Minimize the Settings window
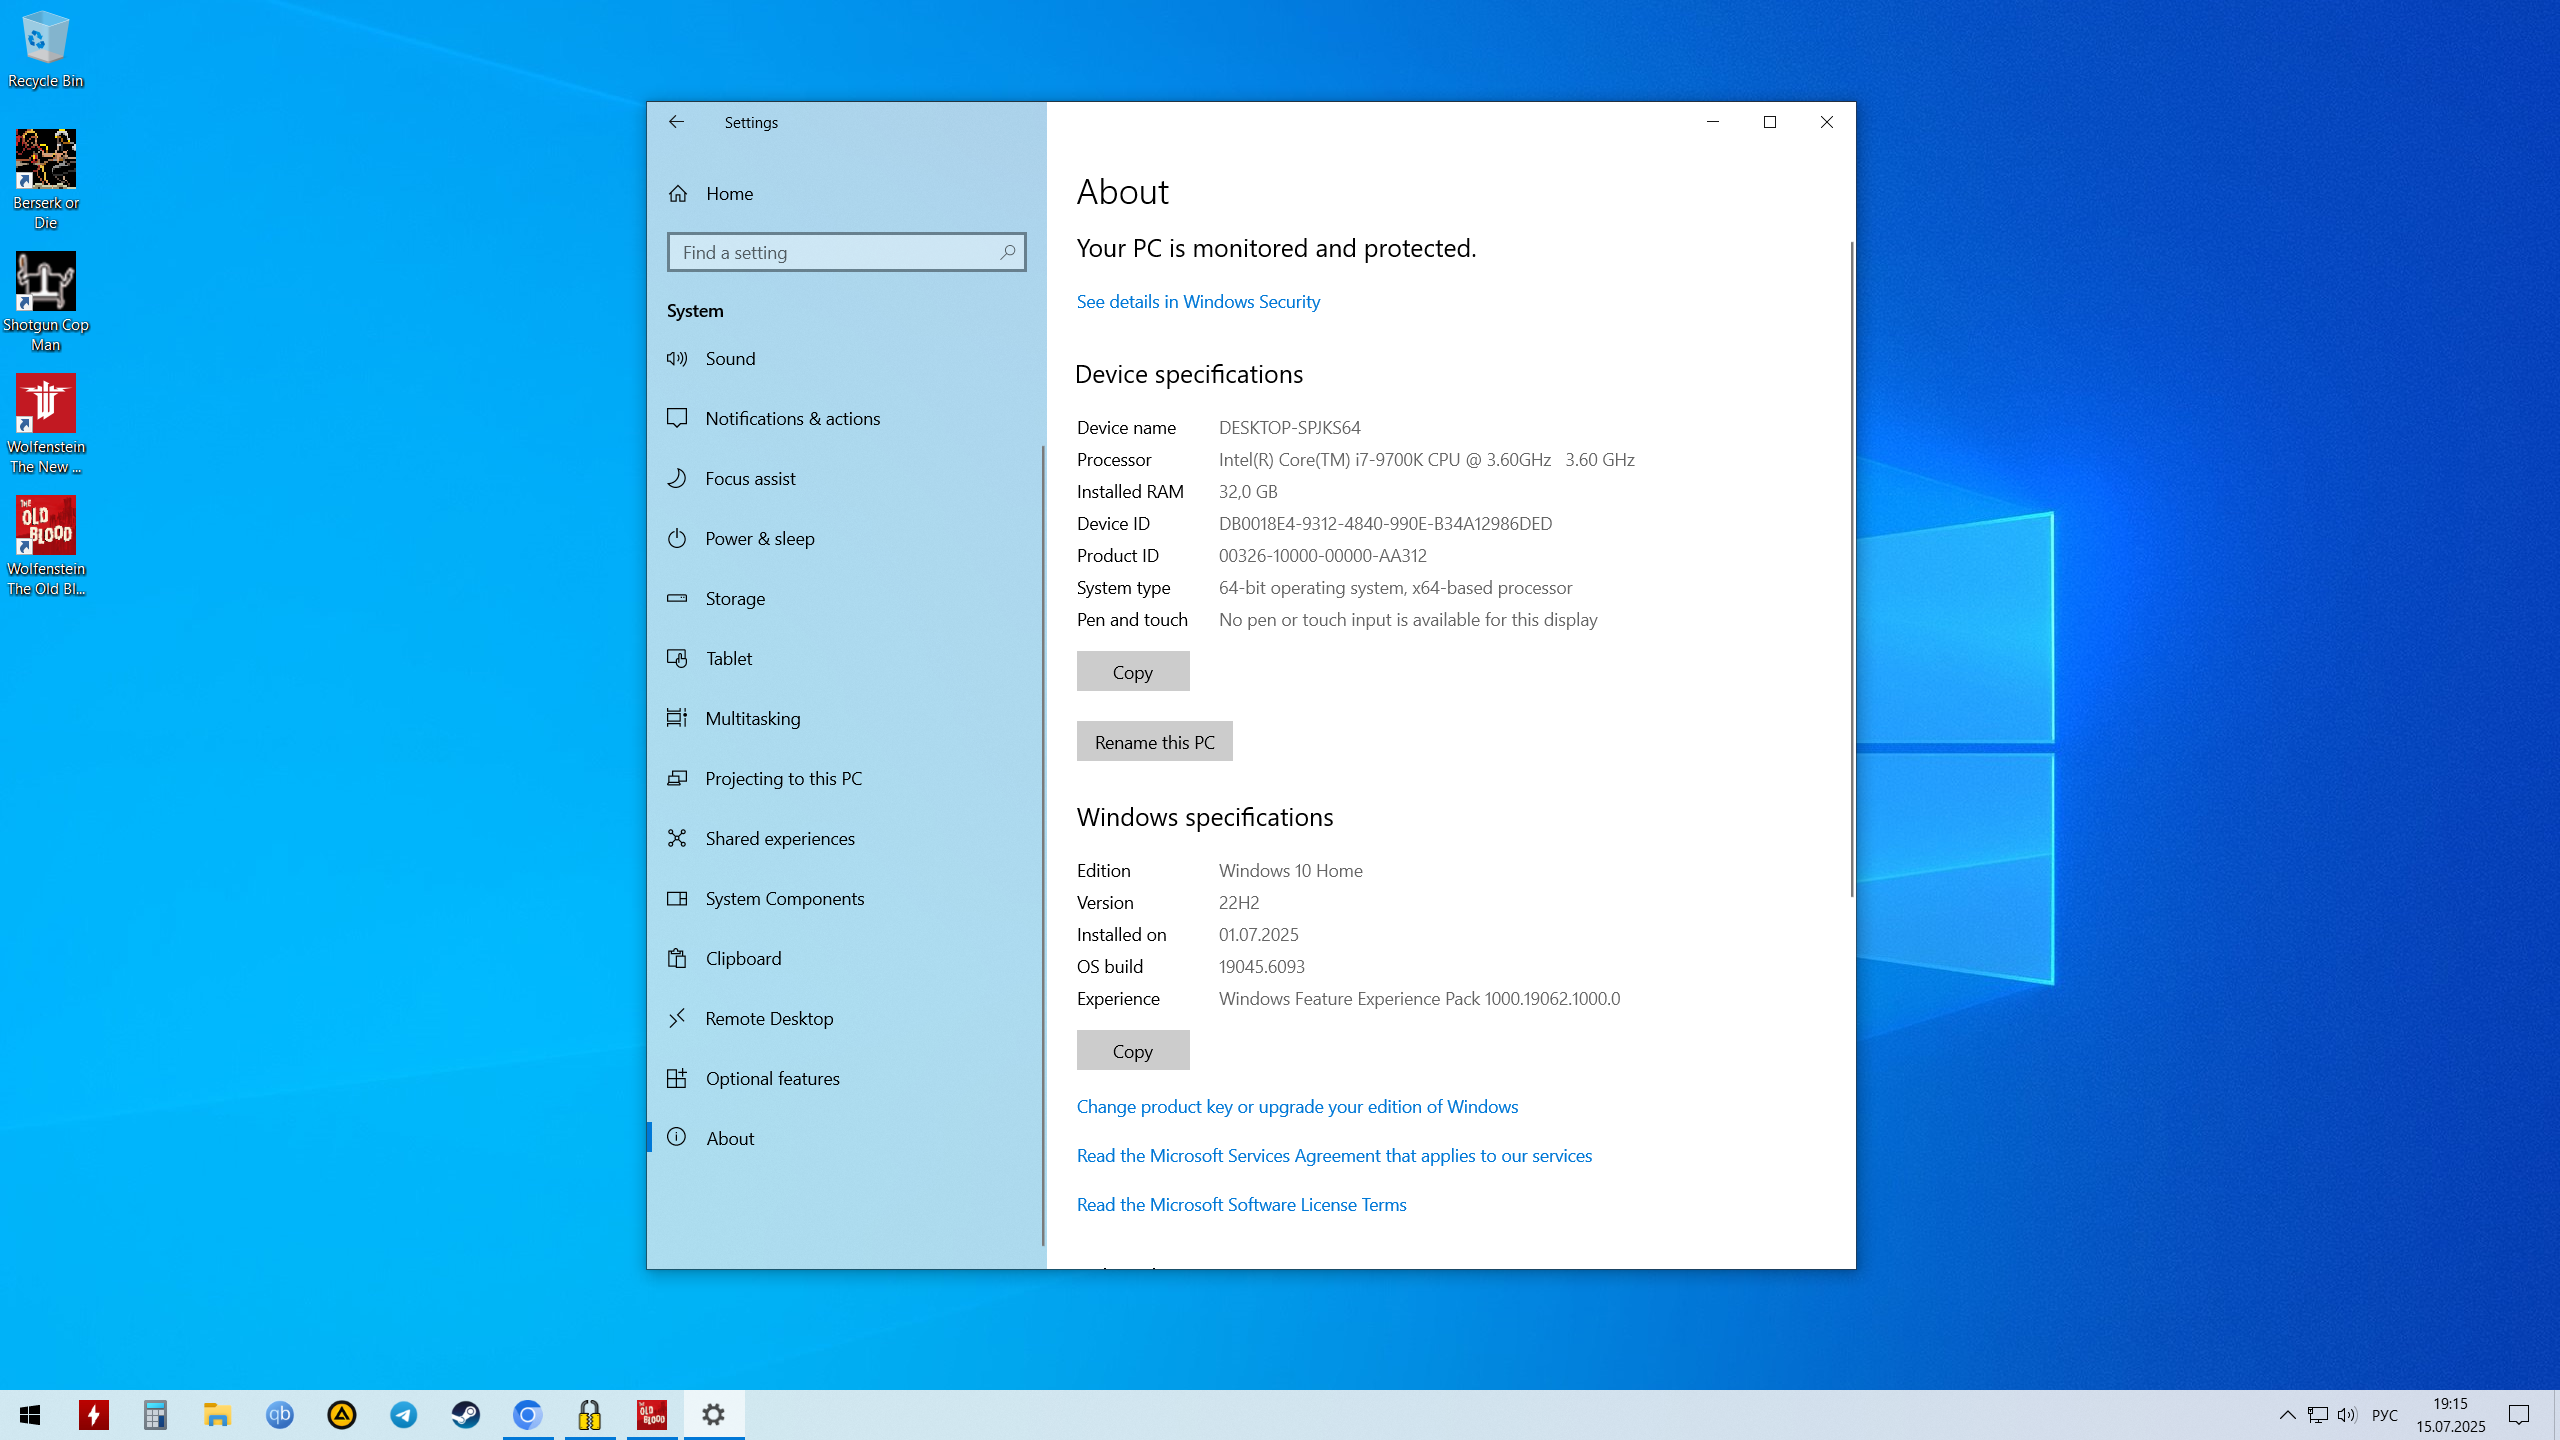Image resolution: width=2560 pixels, height=1440 pixels. 1713,122
